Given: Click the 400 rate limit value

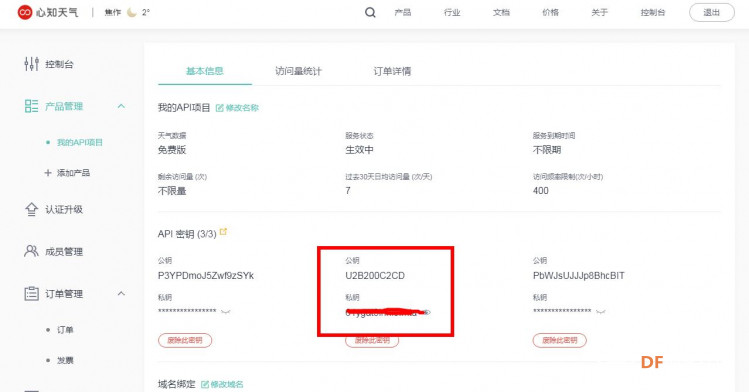Looking at the screenshot, I should pos(541,191).
